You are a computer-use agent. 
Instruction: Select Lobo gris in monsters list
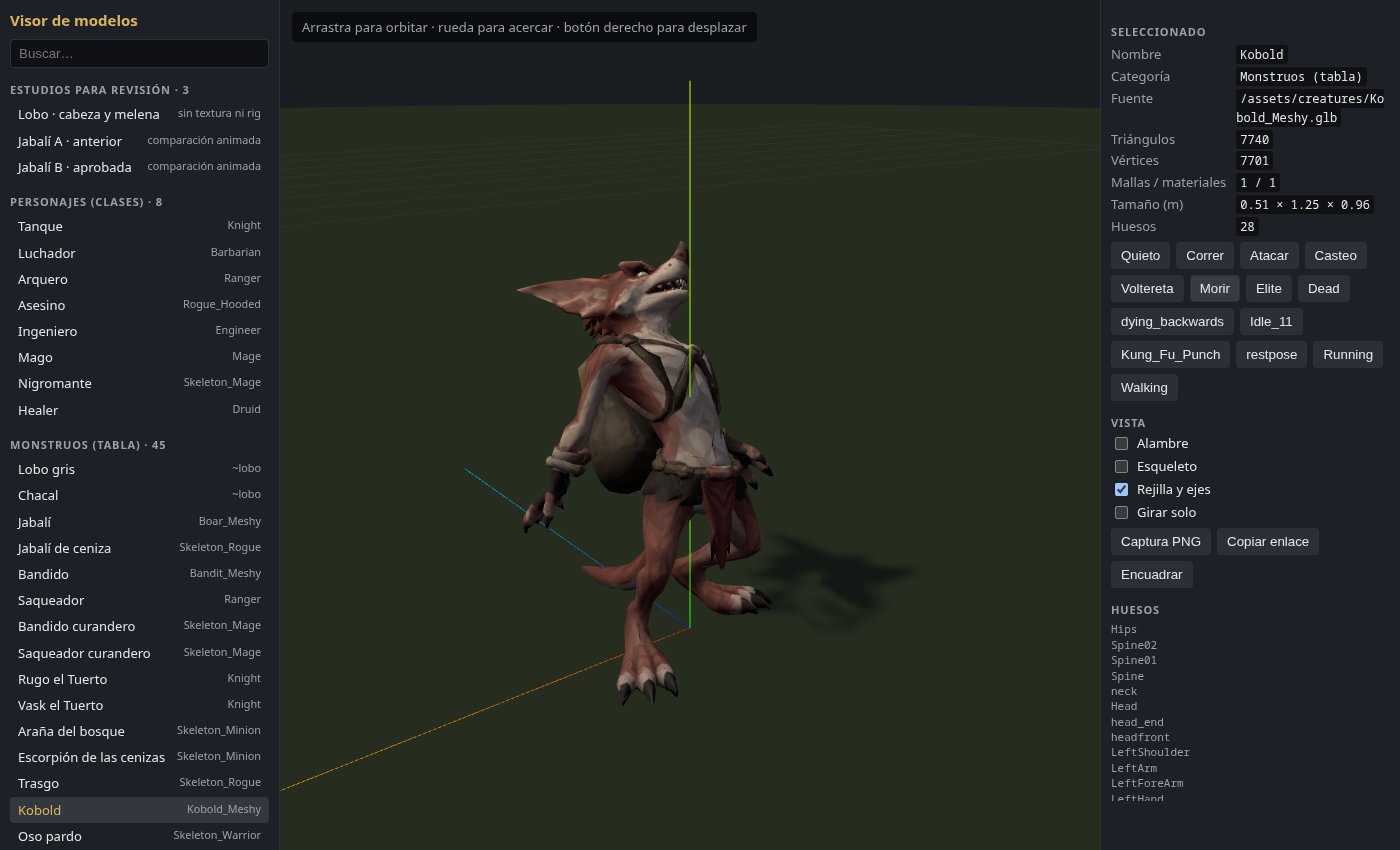[x=139, y=469]
